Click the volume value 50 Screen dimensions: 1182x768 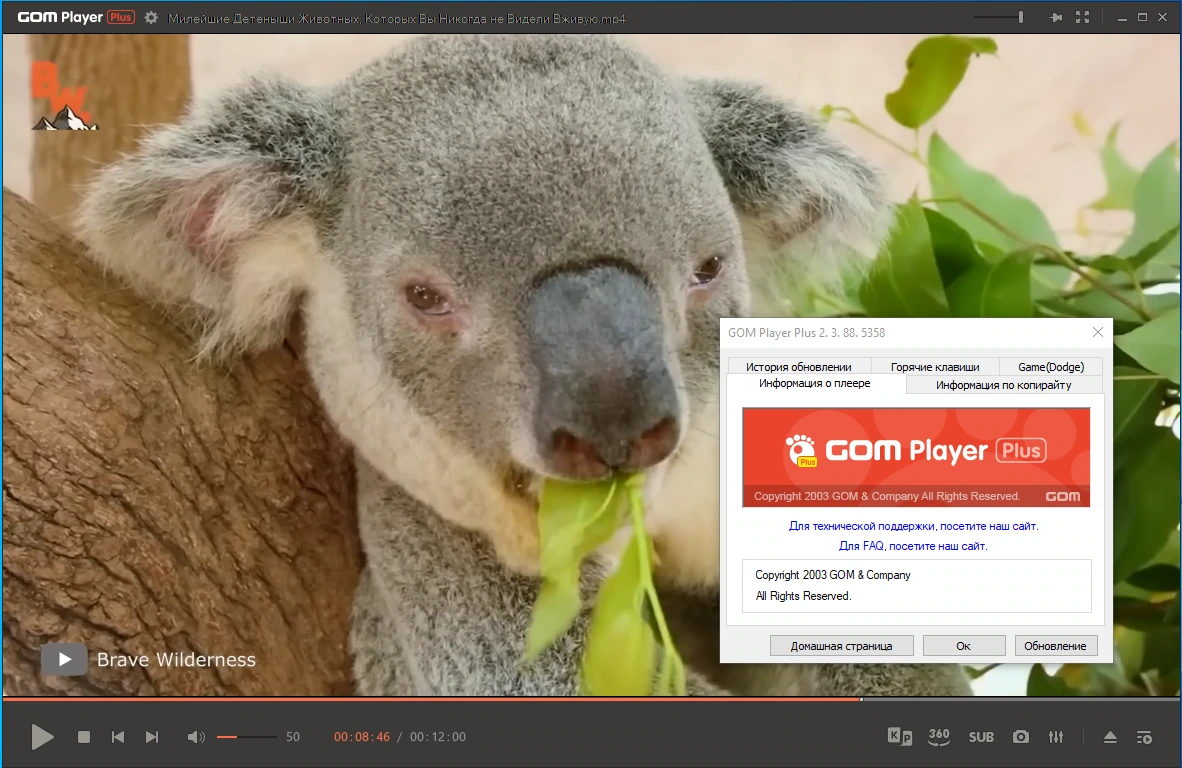click(293, 736)
